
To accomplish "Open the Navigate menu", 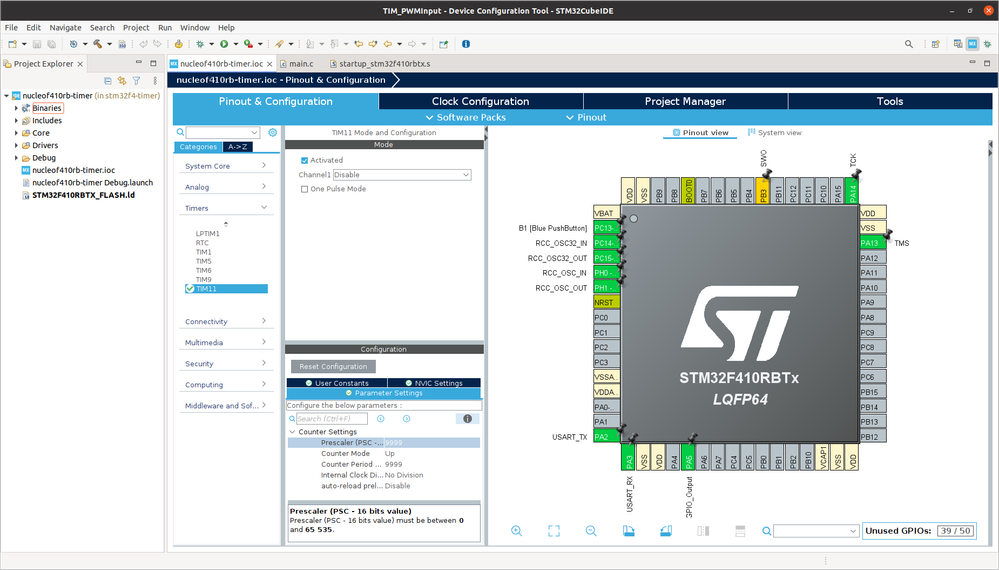I will tap(65, 27).
